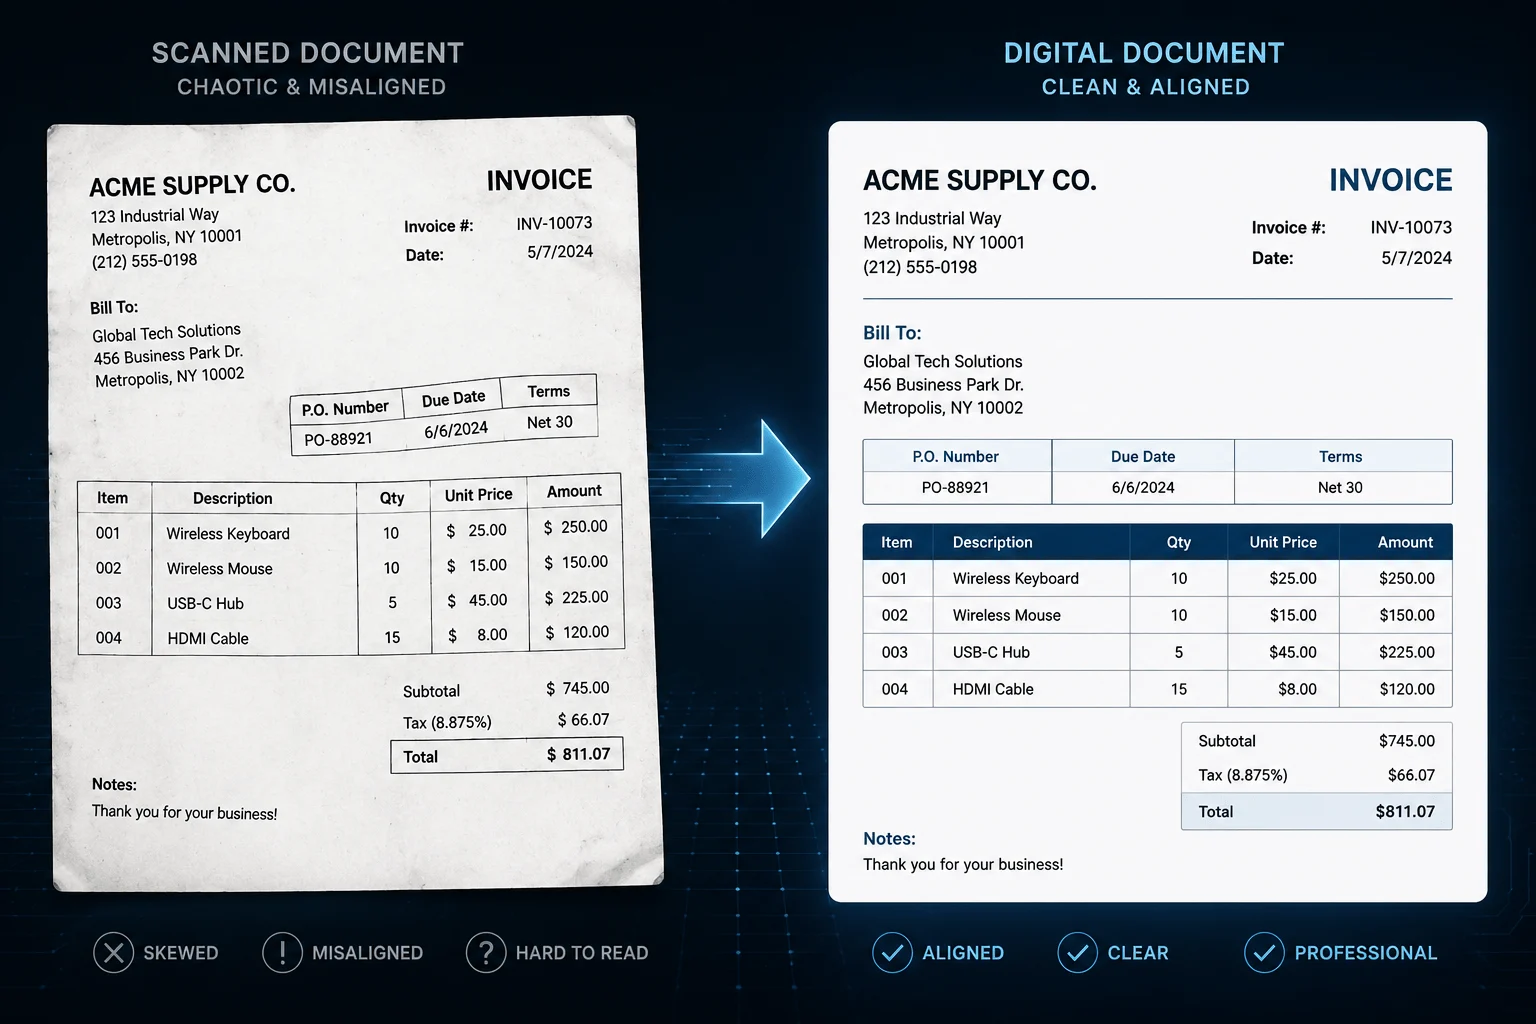The image size is (1536, 1024).
Task: Click the CLEAN & ALIGNED subtitle
Action: [x=1146, y=87]
